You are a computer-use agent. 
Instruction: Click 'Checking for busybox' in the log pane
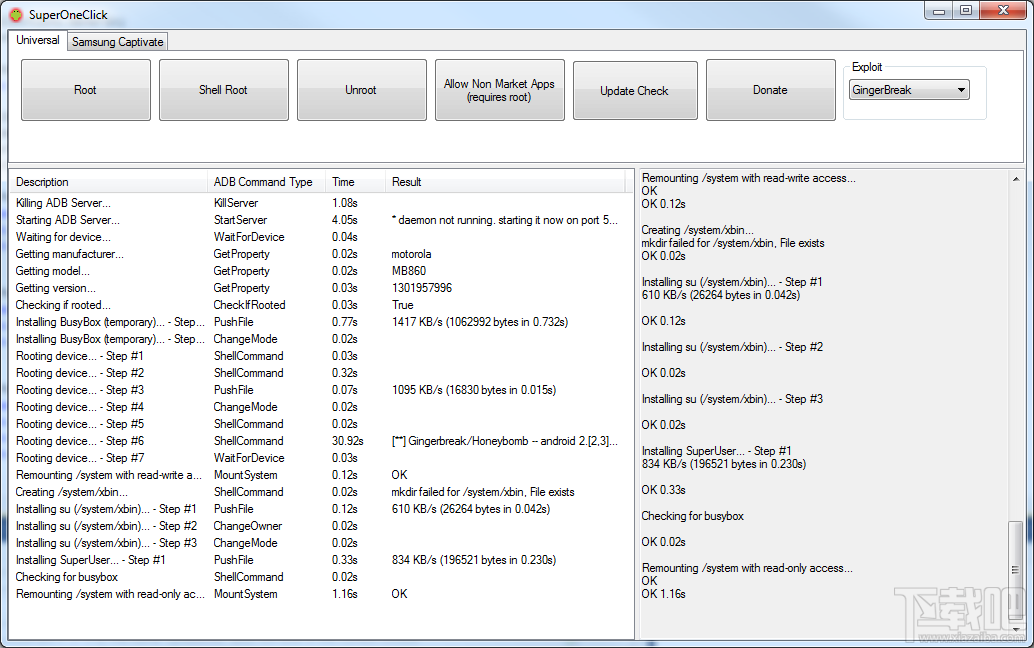[692, 516]
